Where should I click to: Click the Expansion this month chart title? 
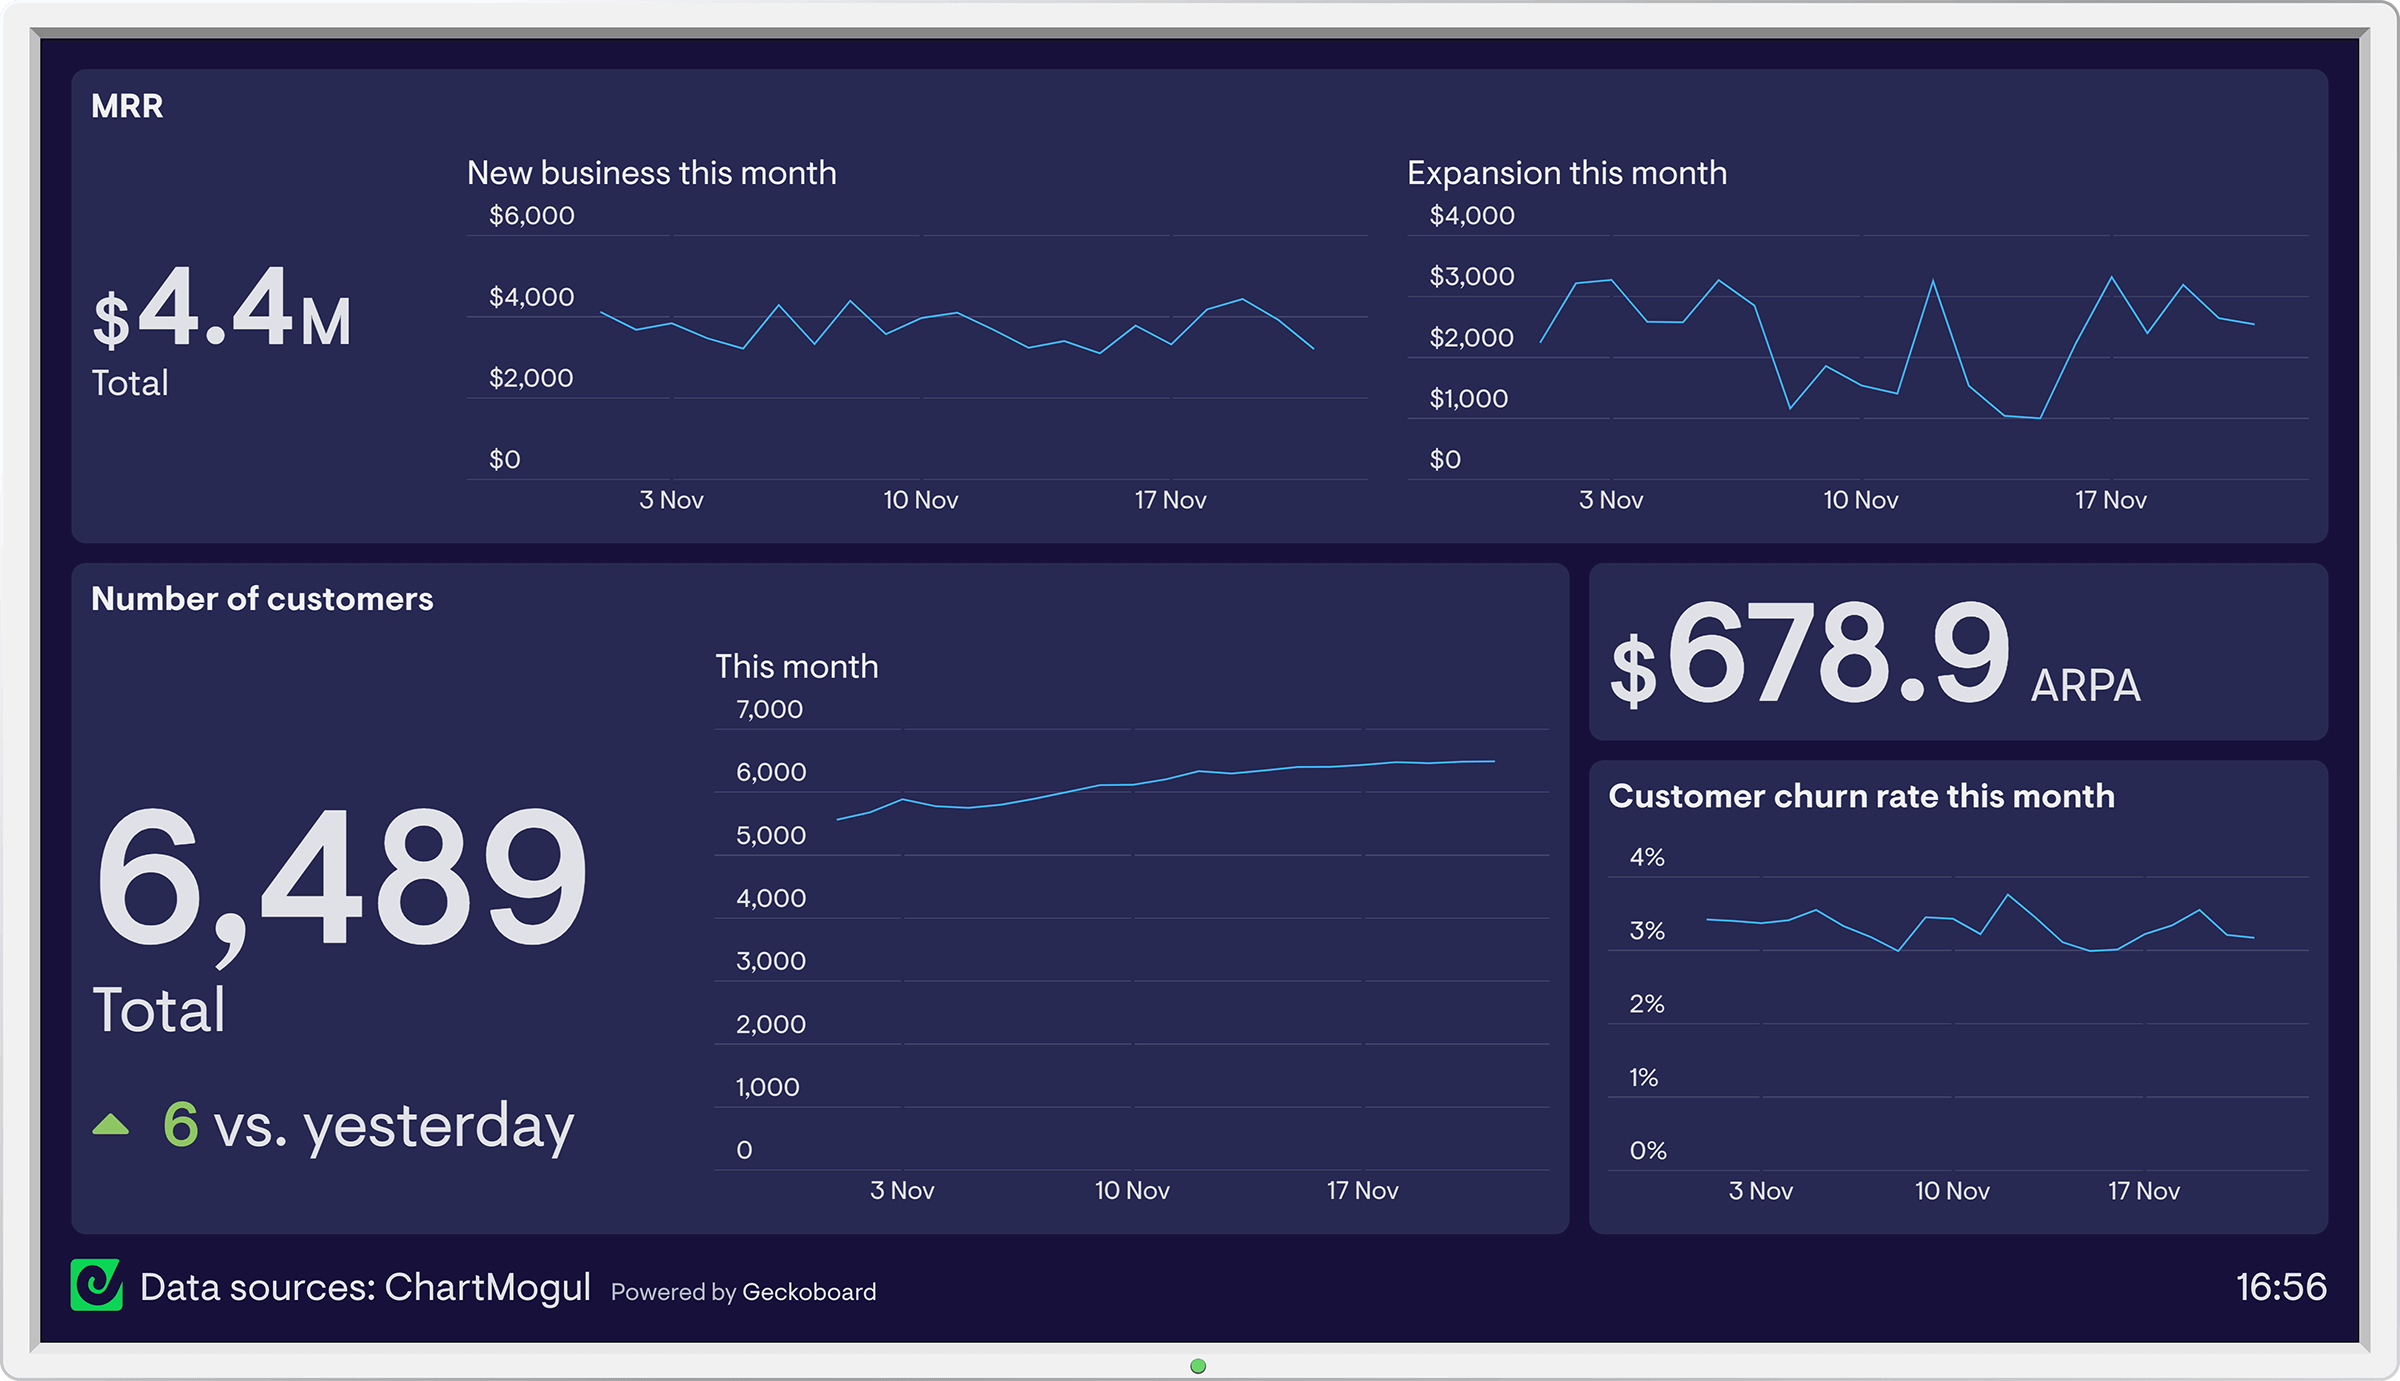[1567, 173]
